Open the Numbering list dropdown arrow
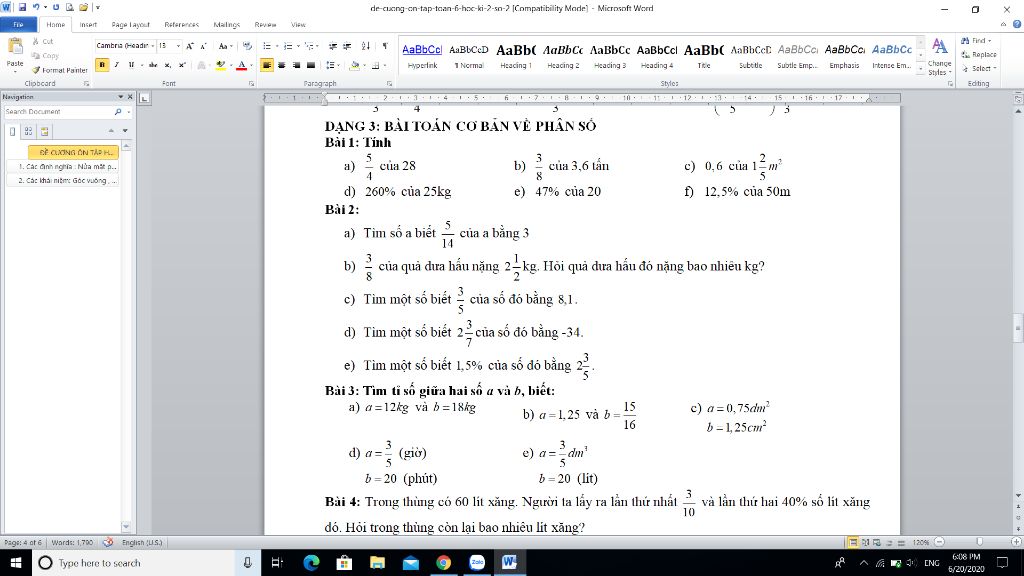The width and height of the screenshot is (1024, 576). (298, 46)
